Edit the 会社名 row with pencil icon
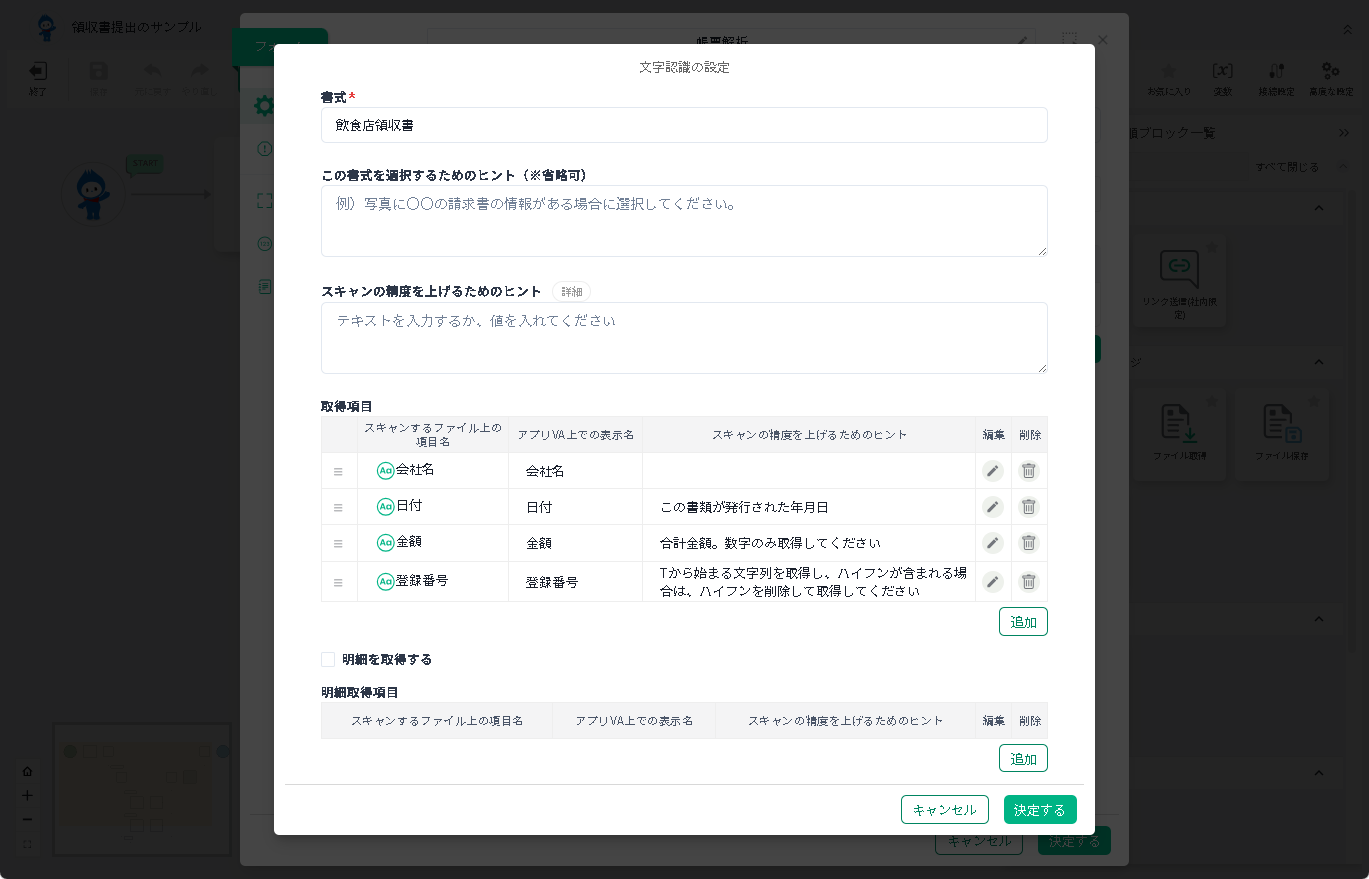The height and width of the screenshot is (879, 1369). 992,471
